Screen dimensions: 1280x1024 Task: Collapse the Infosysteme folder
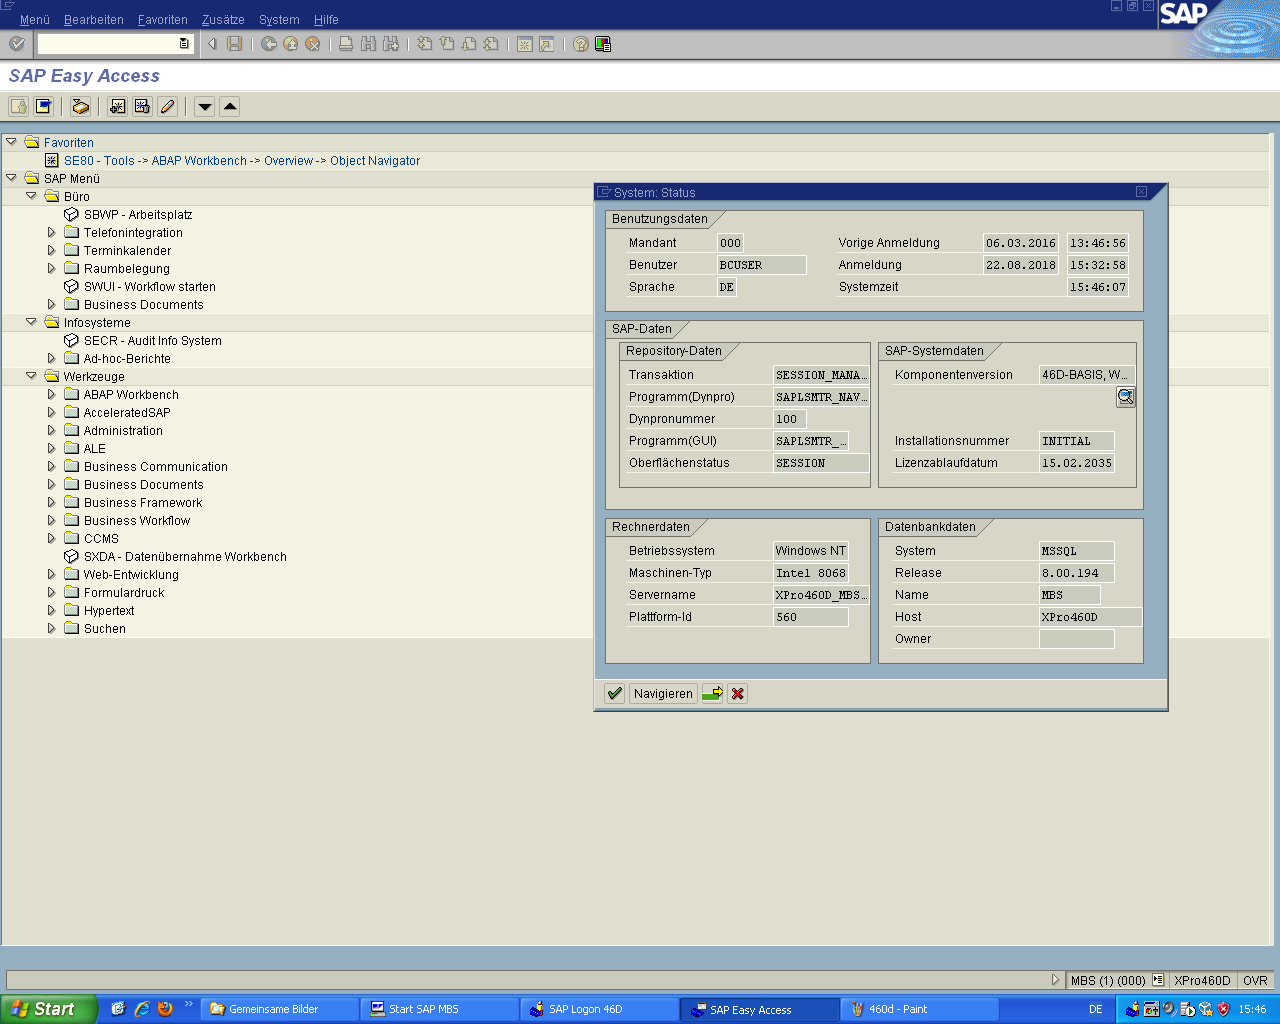(31, 322)
